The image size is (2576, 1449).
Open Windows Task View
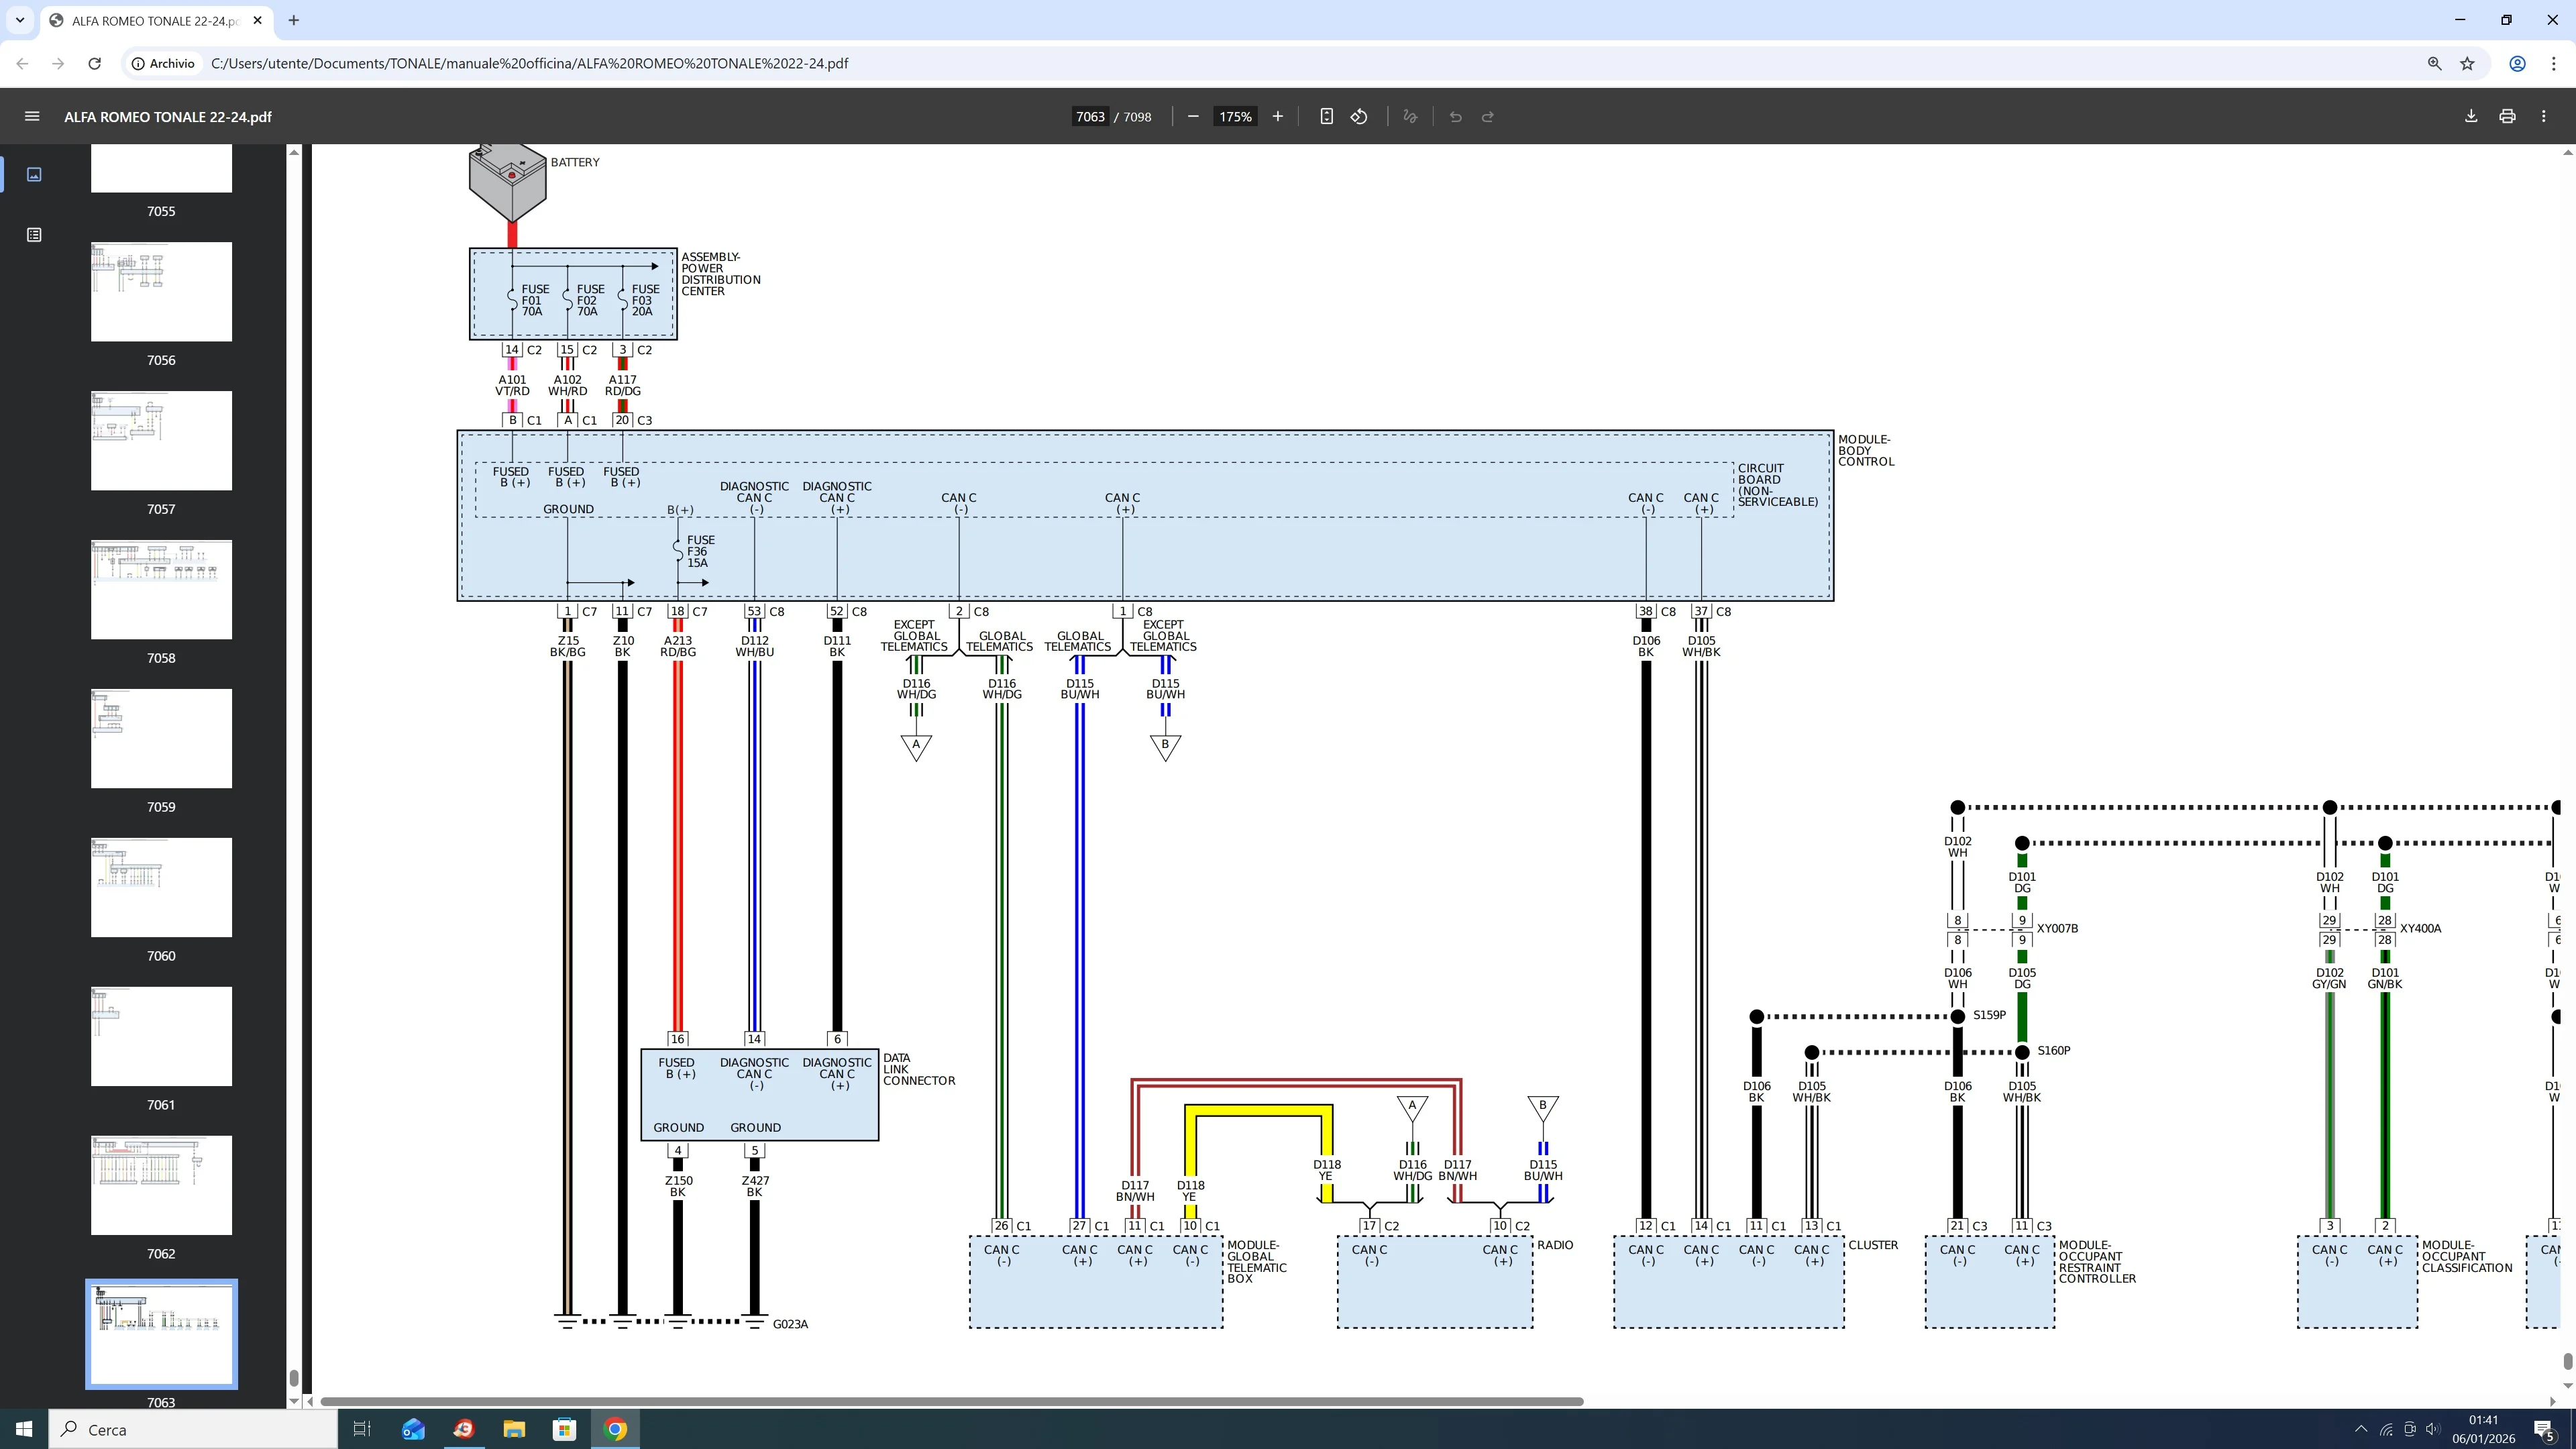click(x=362, y=1429)
